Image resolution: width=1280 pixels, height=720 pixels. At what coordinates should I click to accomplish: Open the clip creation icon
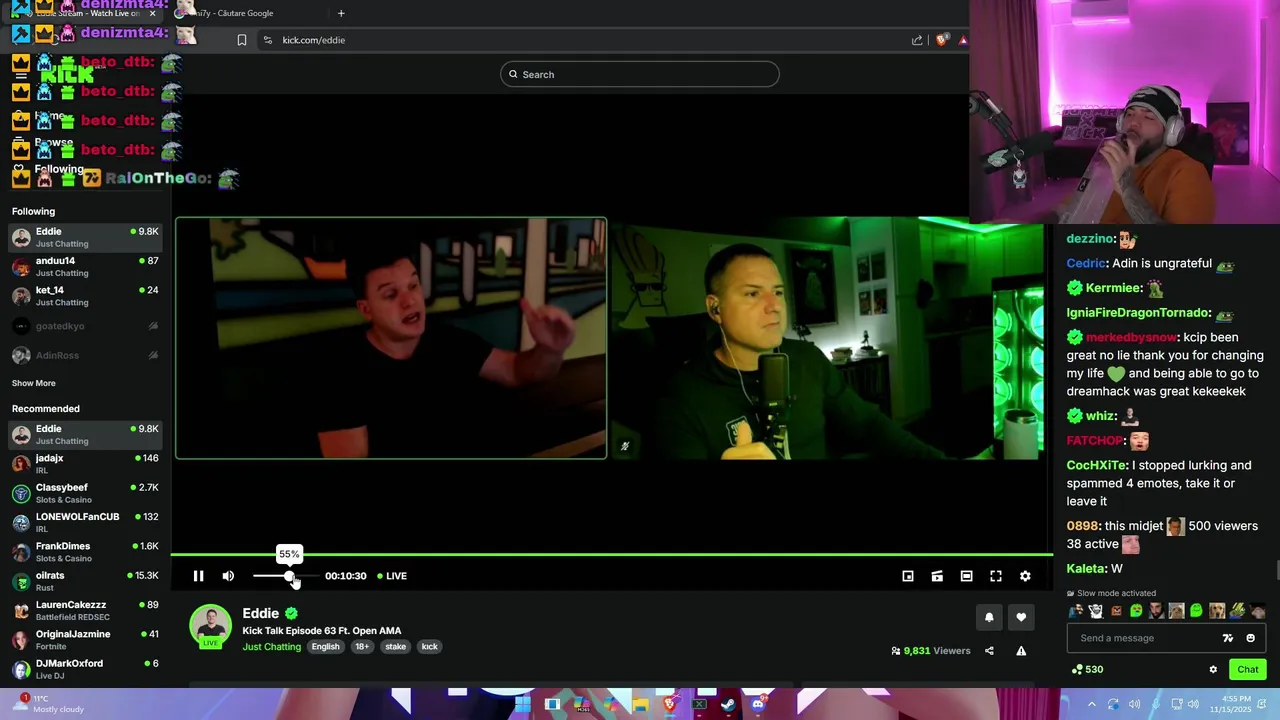point(937,576)
